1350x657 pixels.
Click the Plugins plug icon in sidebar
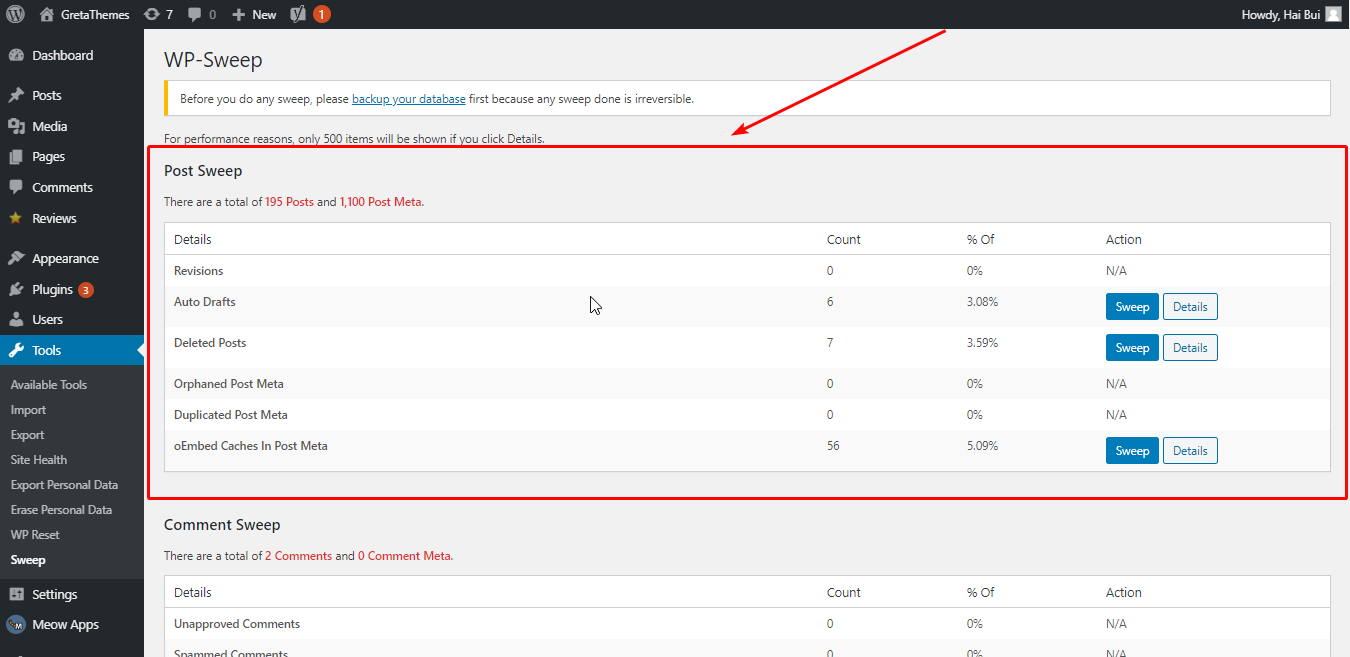pyautogui.click(x=16, y=289)
